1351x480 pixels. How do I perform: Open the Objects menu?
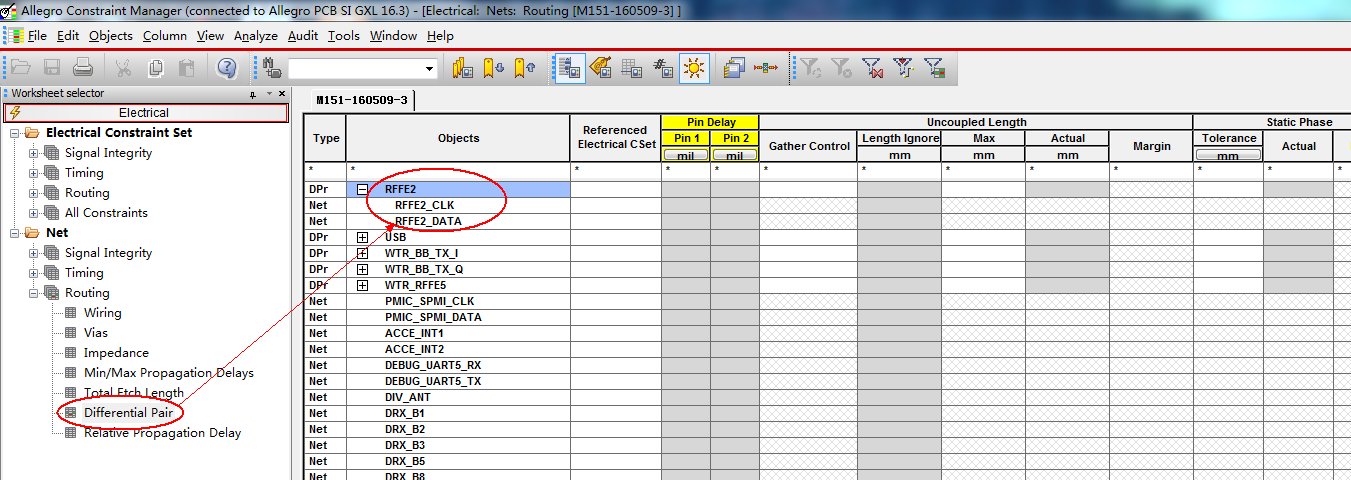[110, 35]
